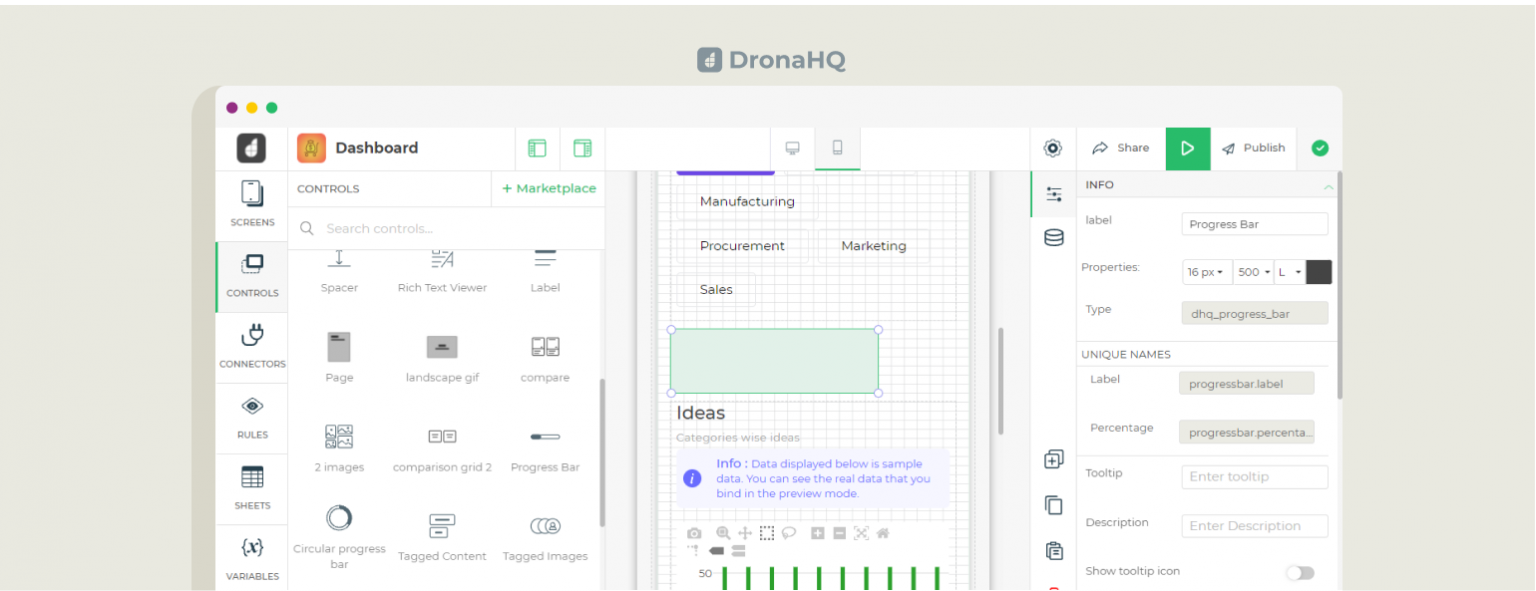Reset chart view with the home icon
Viewport: 1536px width, 591px height.
884,533
